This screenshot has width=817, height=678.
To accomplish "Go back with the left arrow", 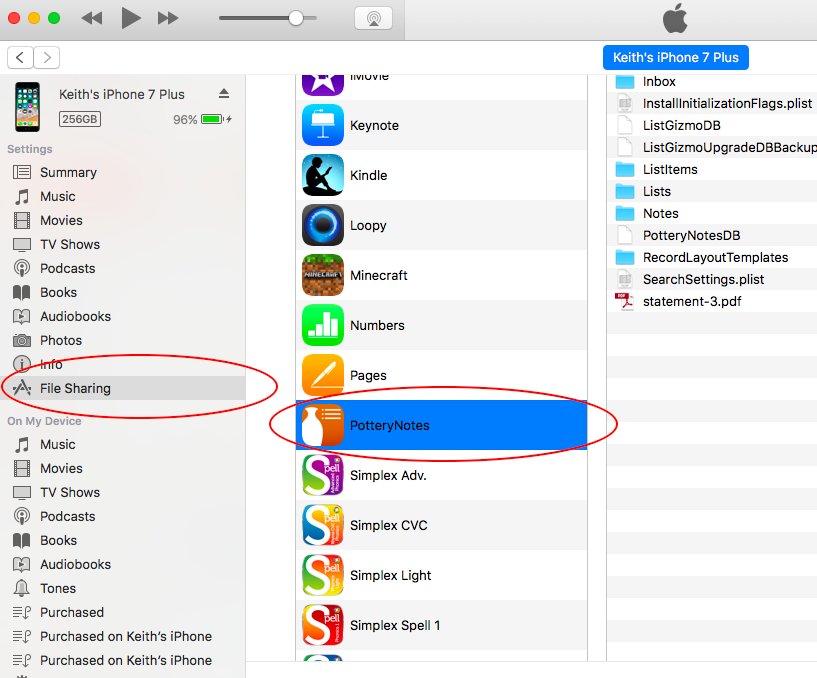I will click(20, 57).
